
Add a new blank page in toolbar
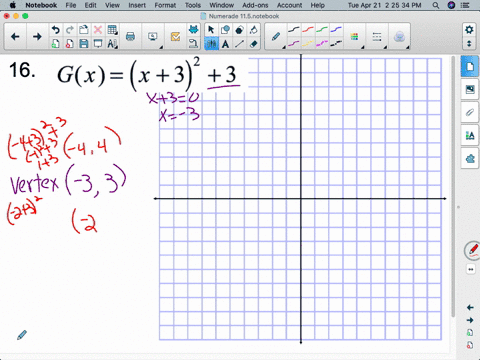pos(56,44)
